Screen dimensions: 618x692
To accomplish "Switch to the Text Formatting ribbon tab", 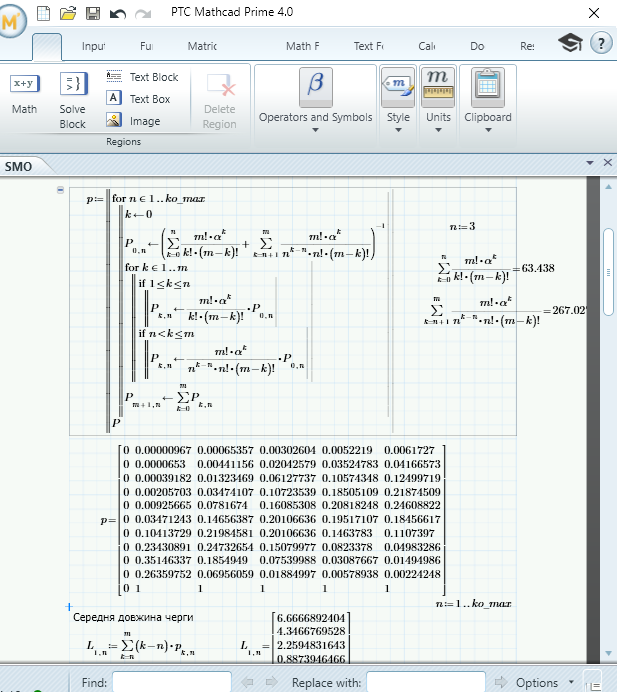I will coord(368,46).
